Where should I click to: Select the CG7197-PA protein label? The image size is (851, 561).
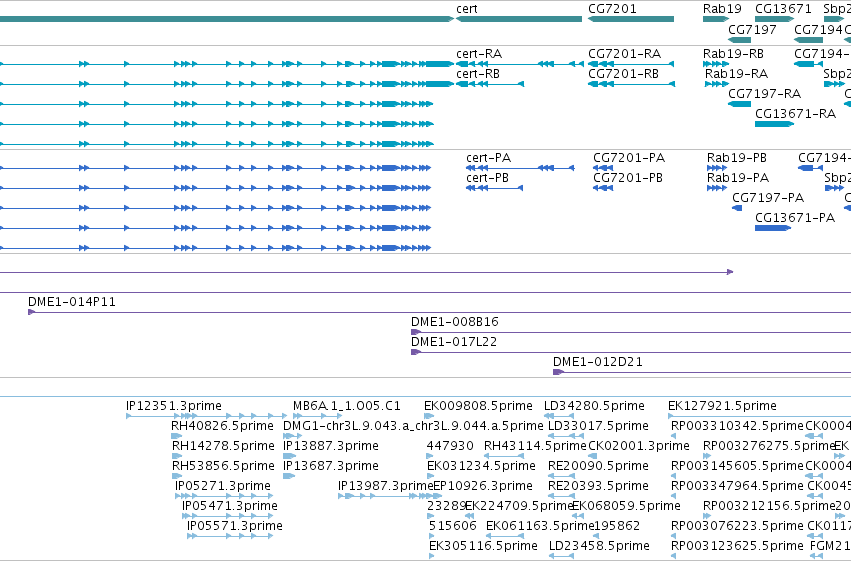coord(768,198)
